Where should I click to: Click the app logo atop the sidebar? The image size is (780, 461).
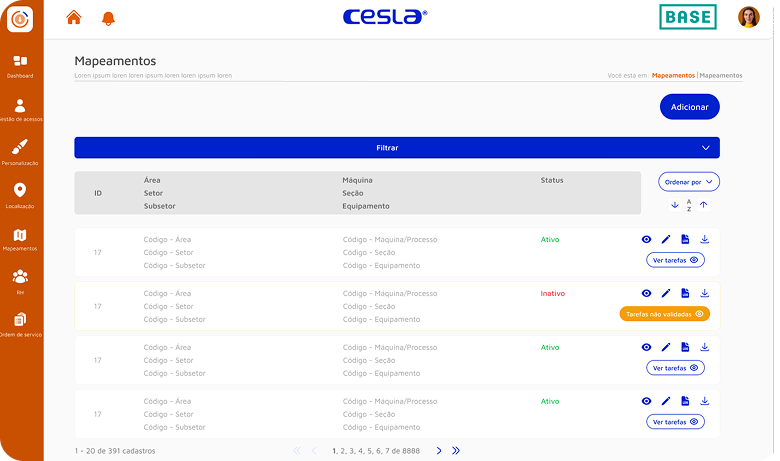coord(20,19)
